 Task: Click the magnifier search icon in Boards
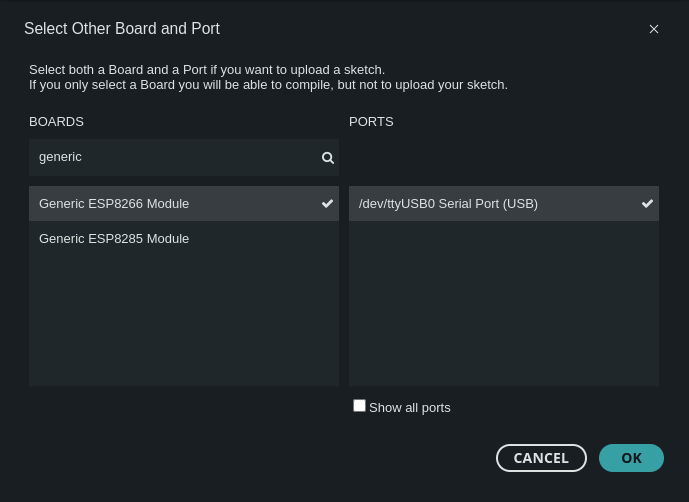[x=328, y=158]
